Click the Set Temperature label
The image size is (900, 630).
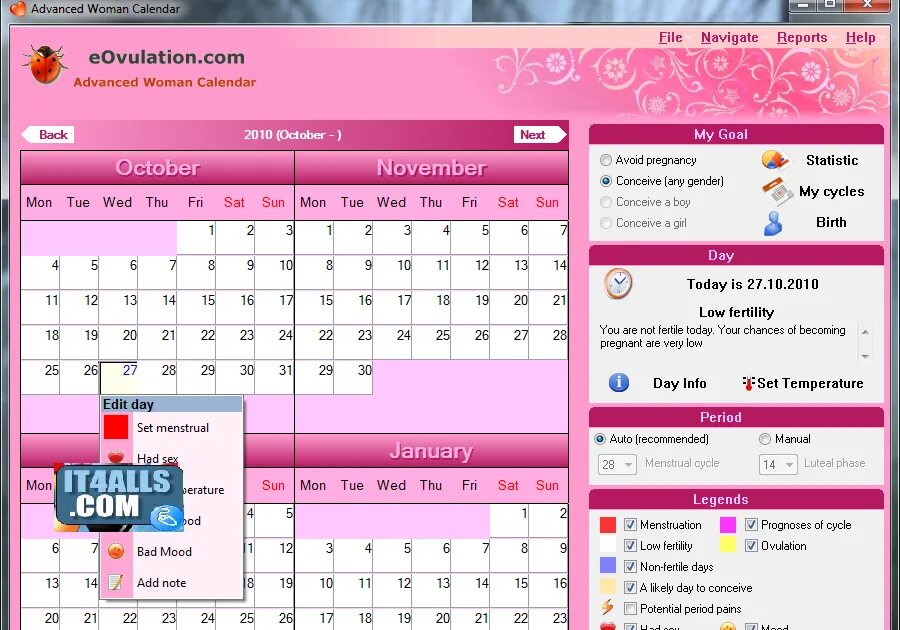tap(810, 383)
